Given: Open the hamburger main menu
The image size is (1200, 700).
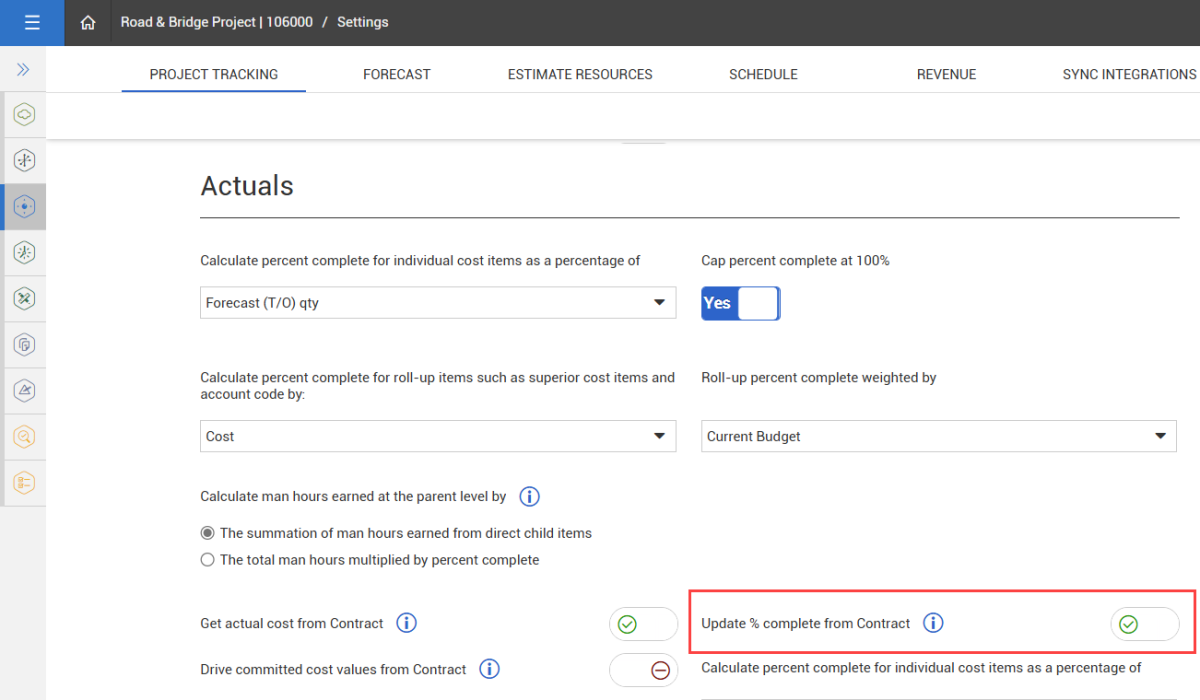Looking at the screenshot, I should pos(32,22).
